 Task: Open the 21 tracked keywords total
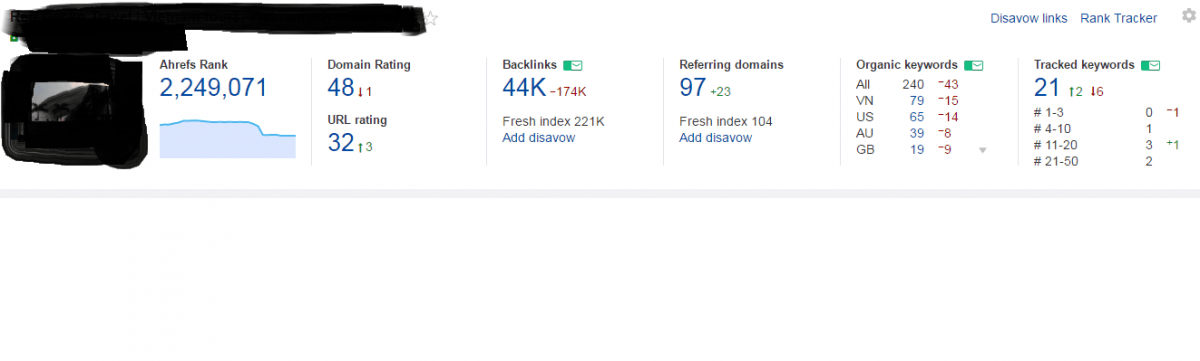pos(1047,88)
